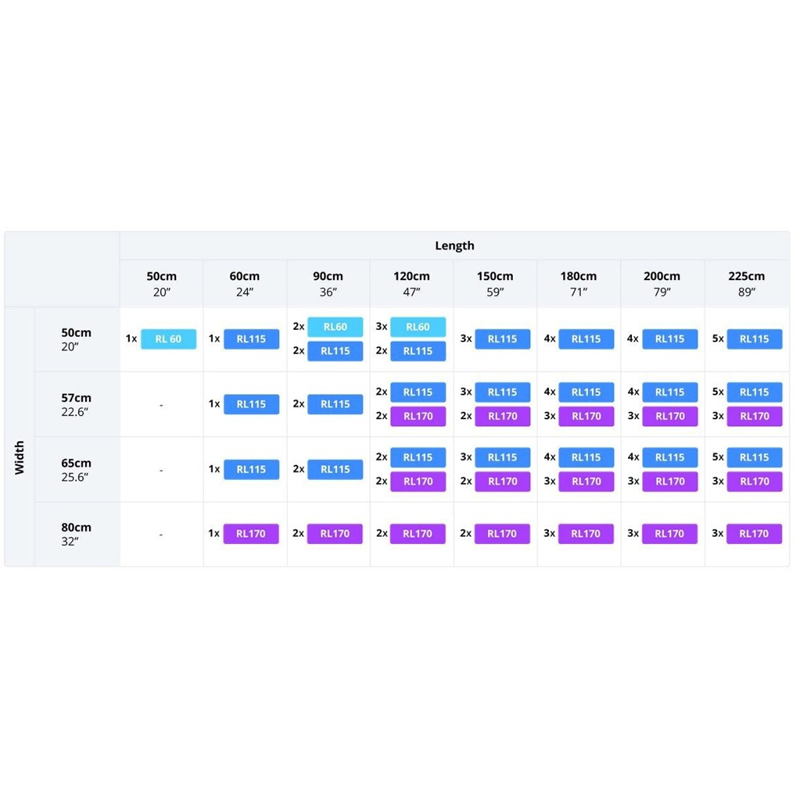Click the cyan RL60 badge under 120cm
Screen dimensions: 800x800
(418, 327)
